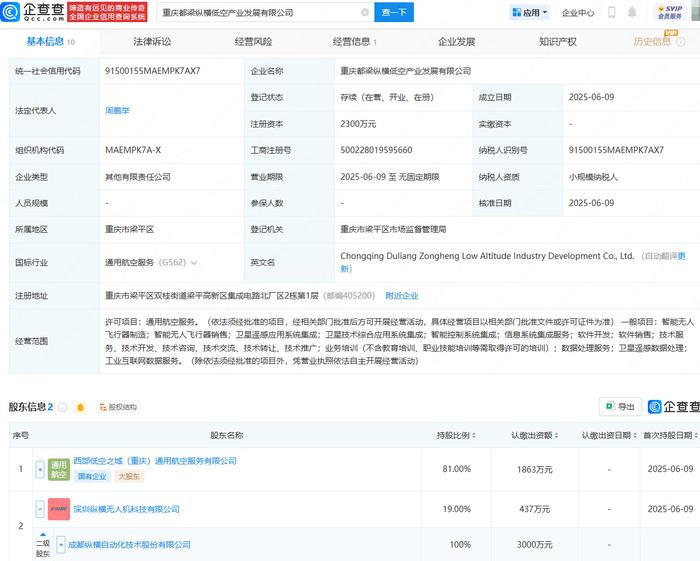This screenshot has height=561, width=700.
Task: Open 西部低空之城（重庆）通用航空服务有限公司 link
Action: 155,461
